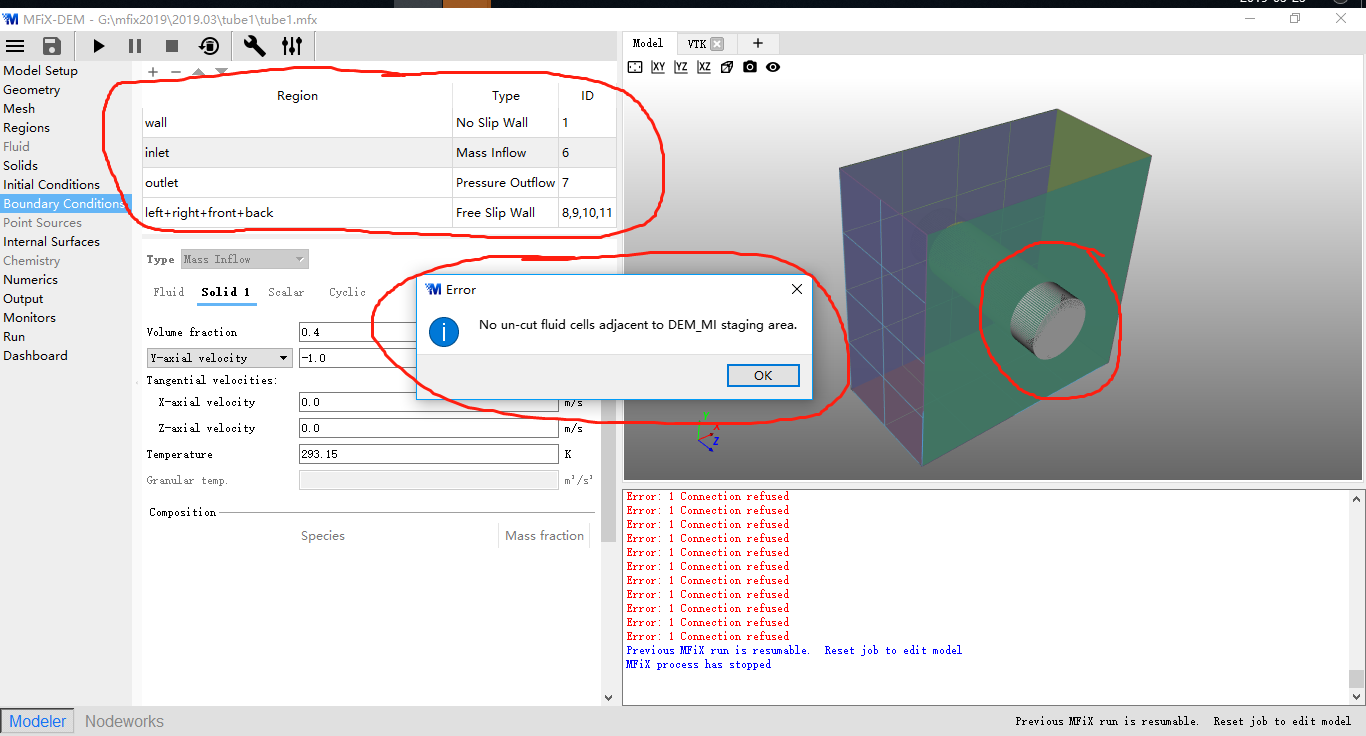Reset the job using the reset icon

point(209,46)
